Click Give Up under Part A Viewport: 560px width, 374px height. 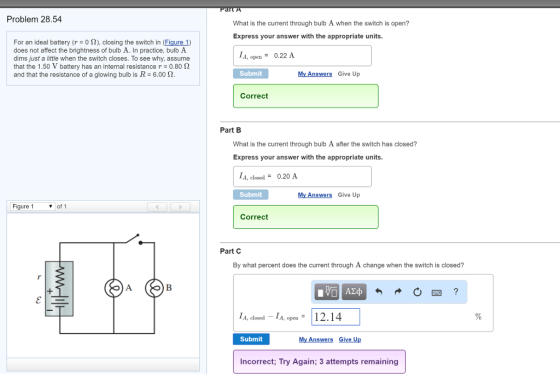[x=349, y=74]
